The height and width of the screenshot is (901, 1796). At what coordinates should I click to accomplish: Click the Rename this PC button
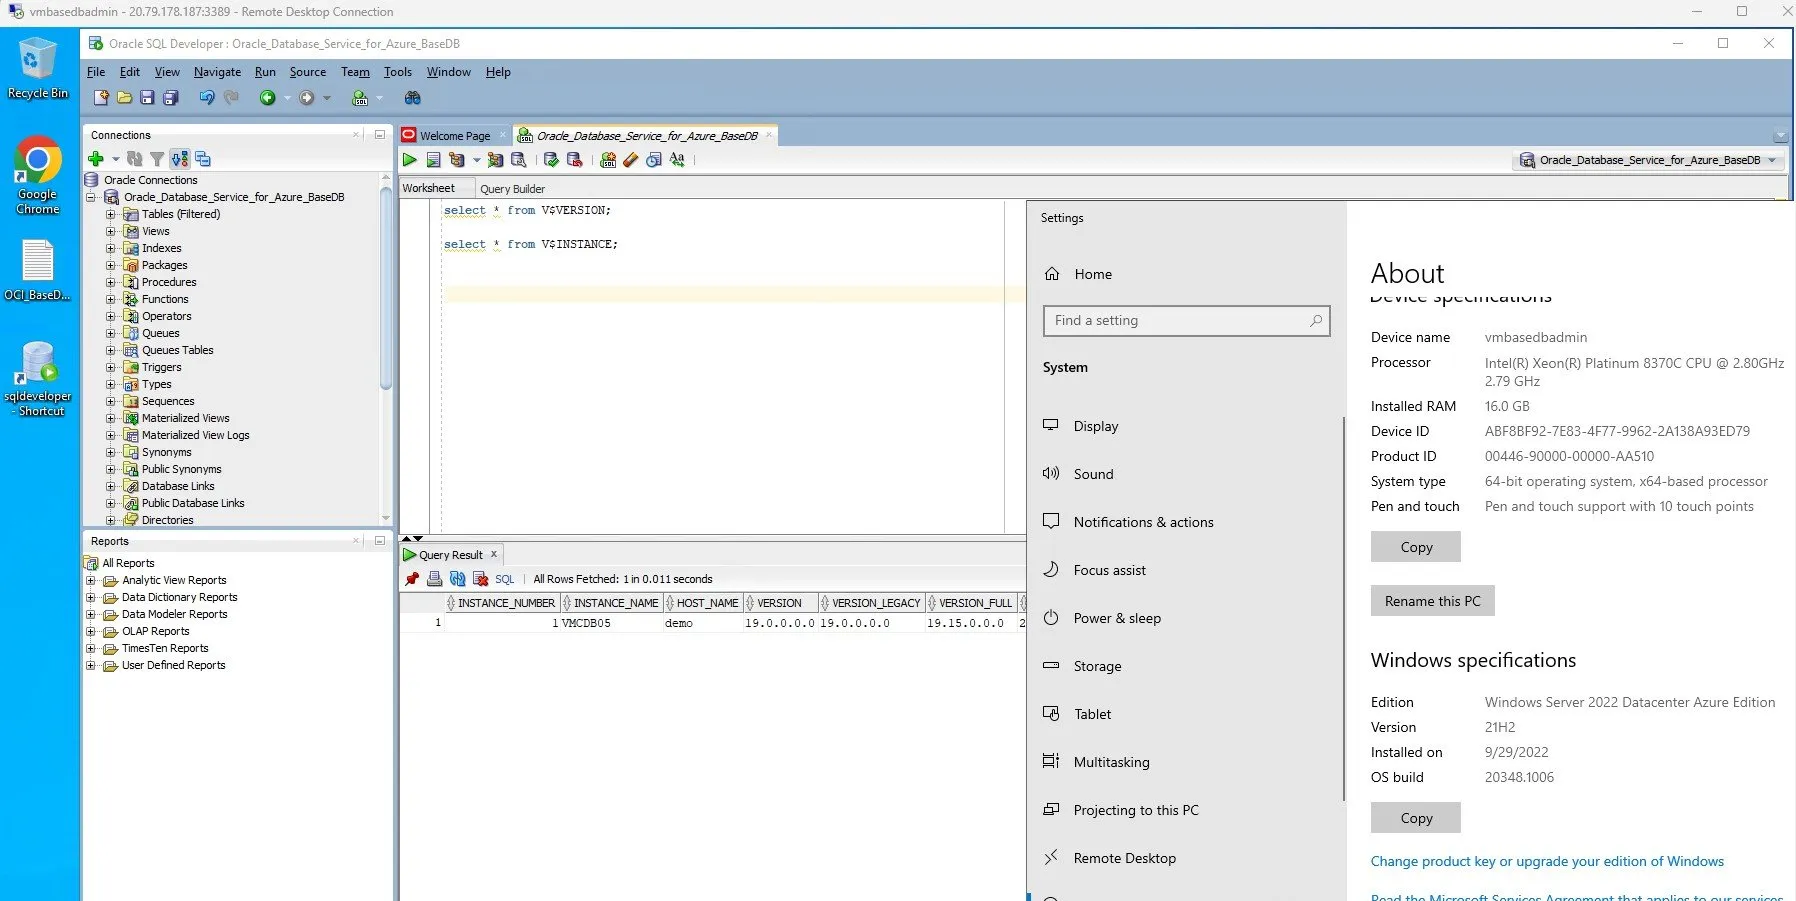pyautogui.click(x=1432, y=601)
